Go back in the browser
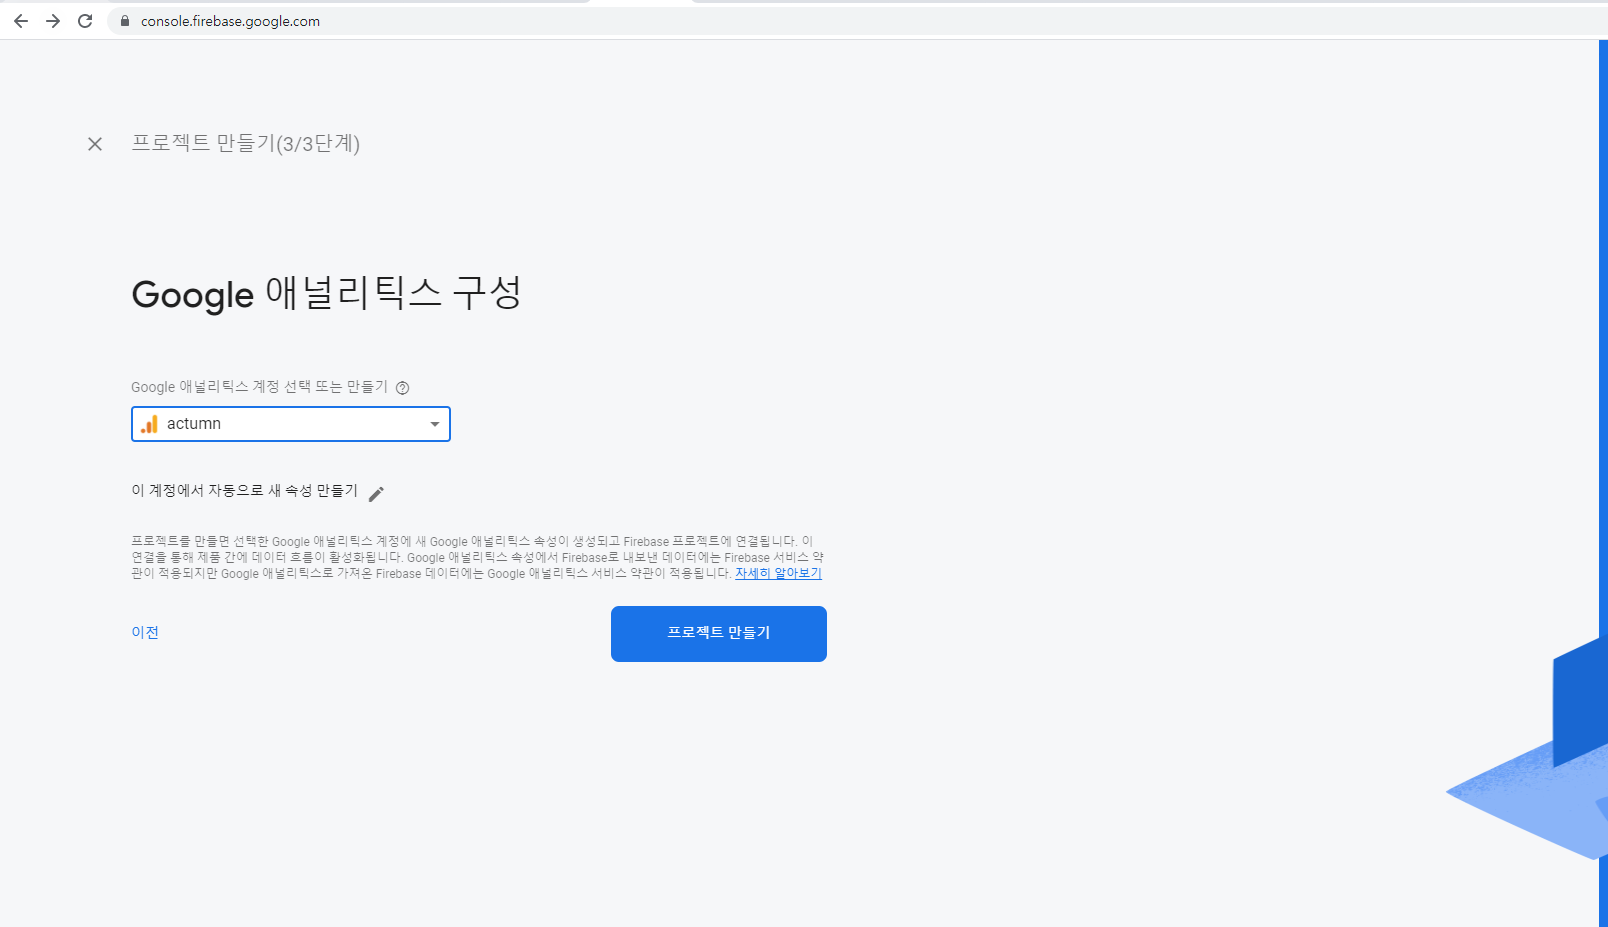 [x=21, y=21]
